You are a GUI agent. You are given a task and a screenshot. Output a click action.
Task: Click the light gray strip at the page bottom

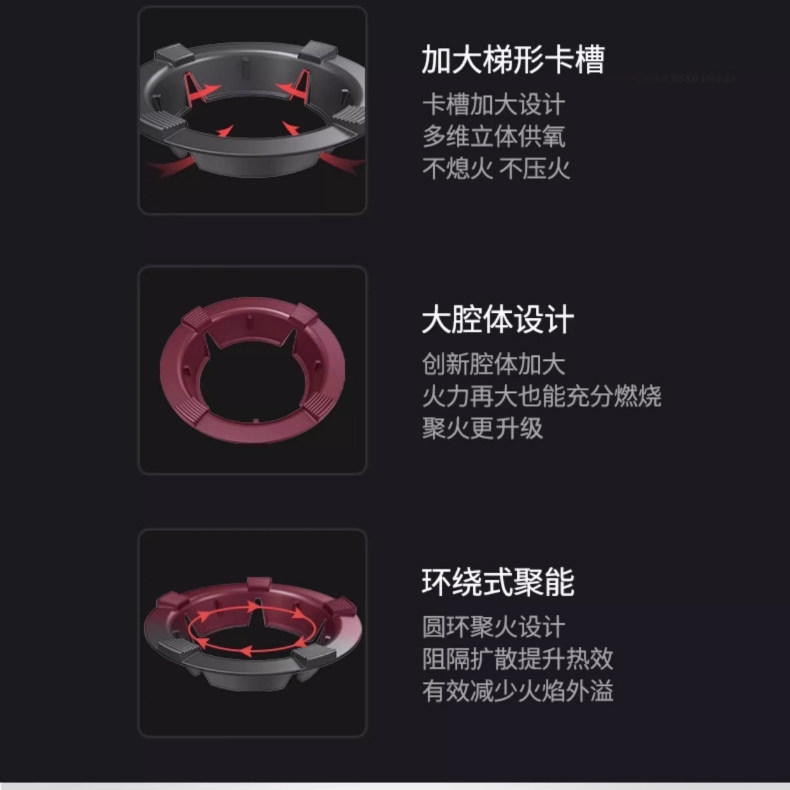pos(395,785)
